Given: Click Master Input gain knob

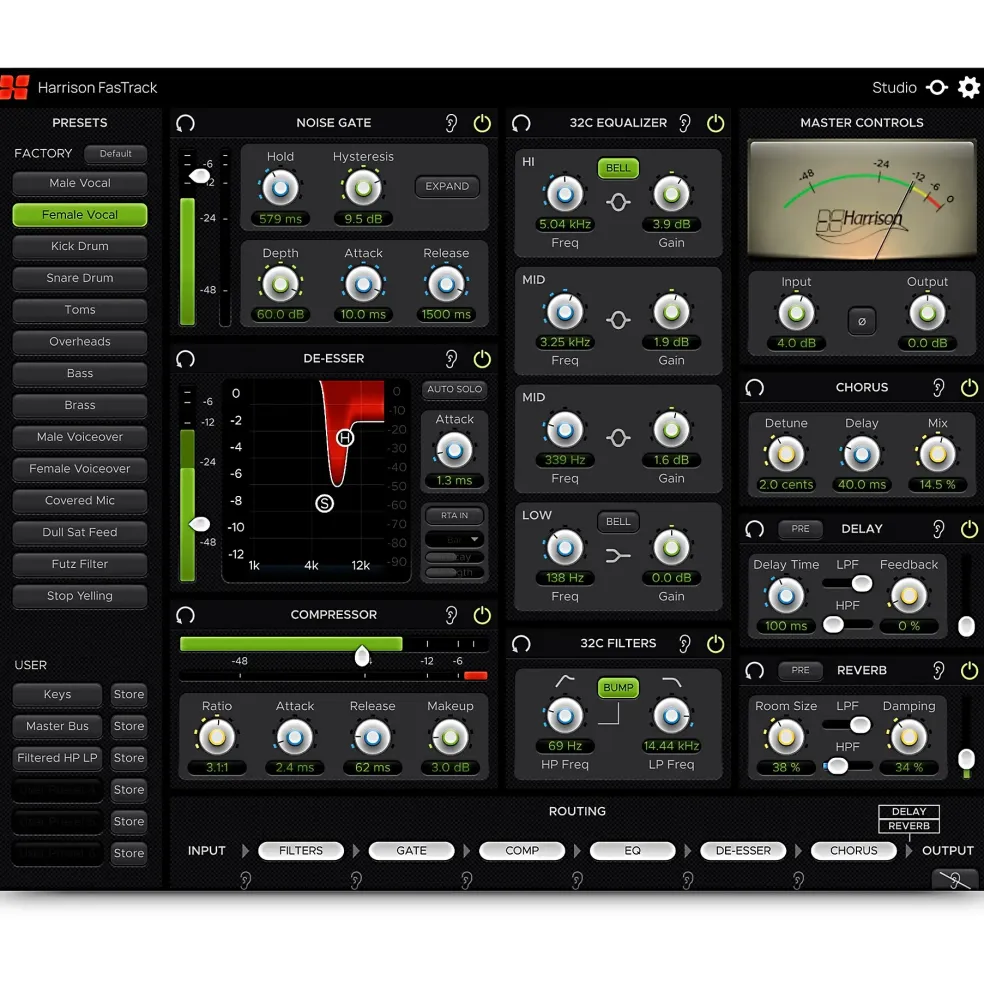Looking at the screenshot, I should coord(796,313).
